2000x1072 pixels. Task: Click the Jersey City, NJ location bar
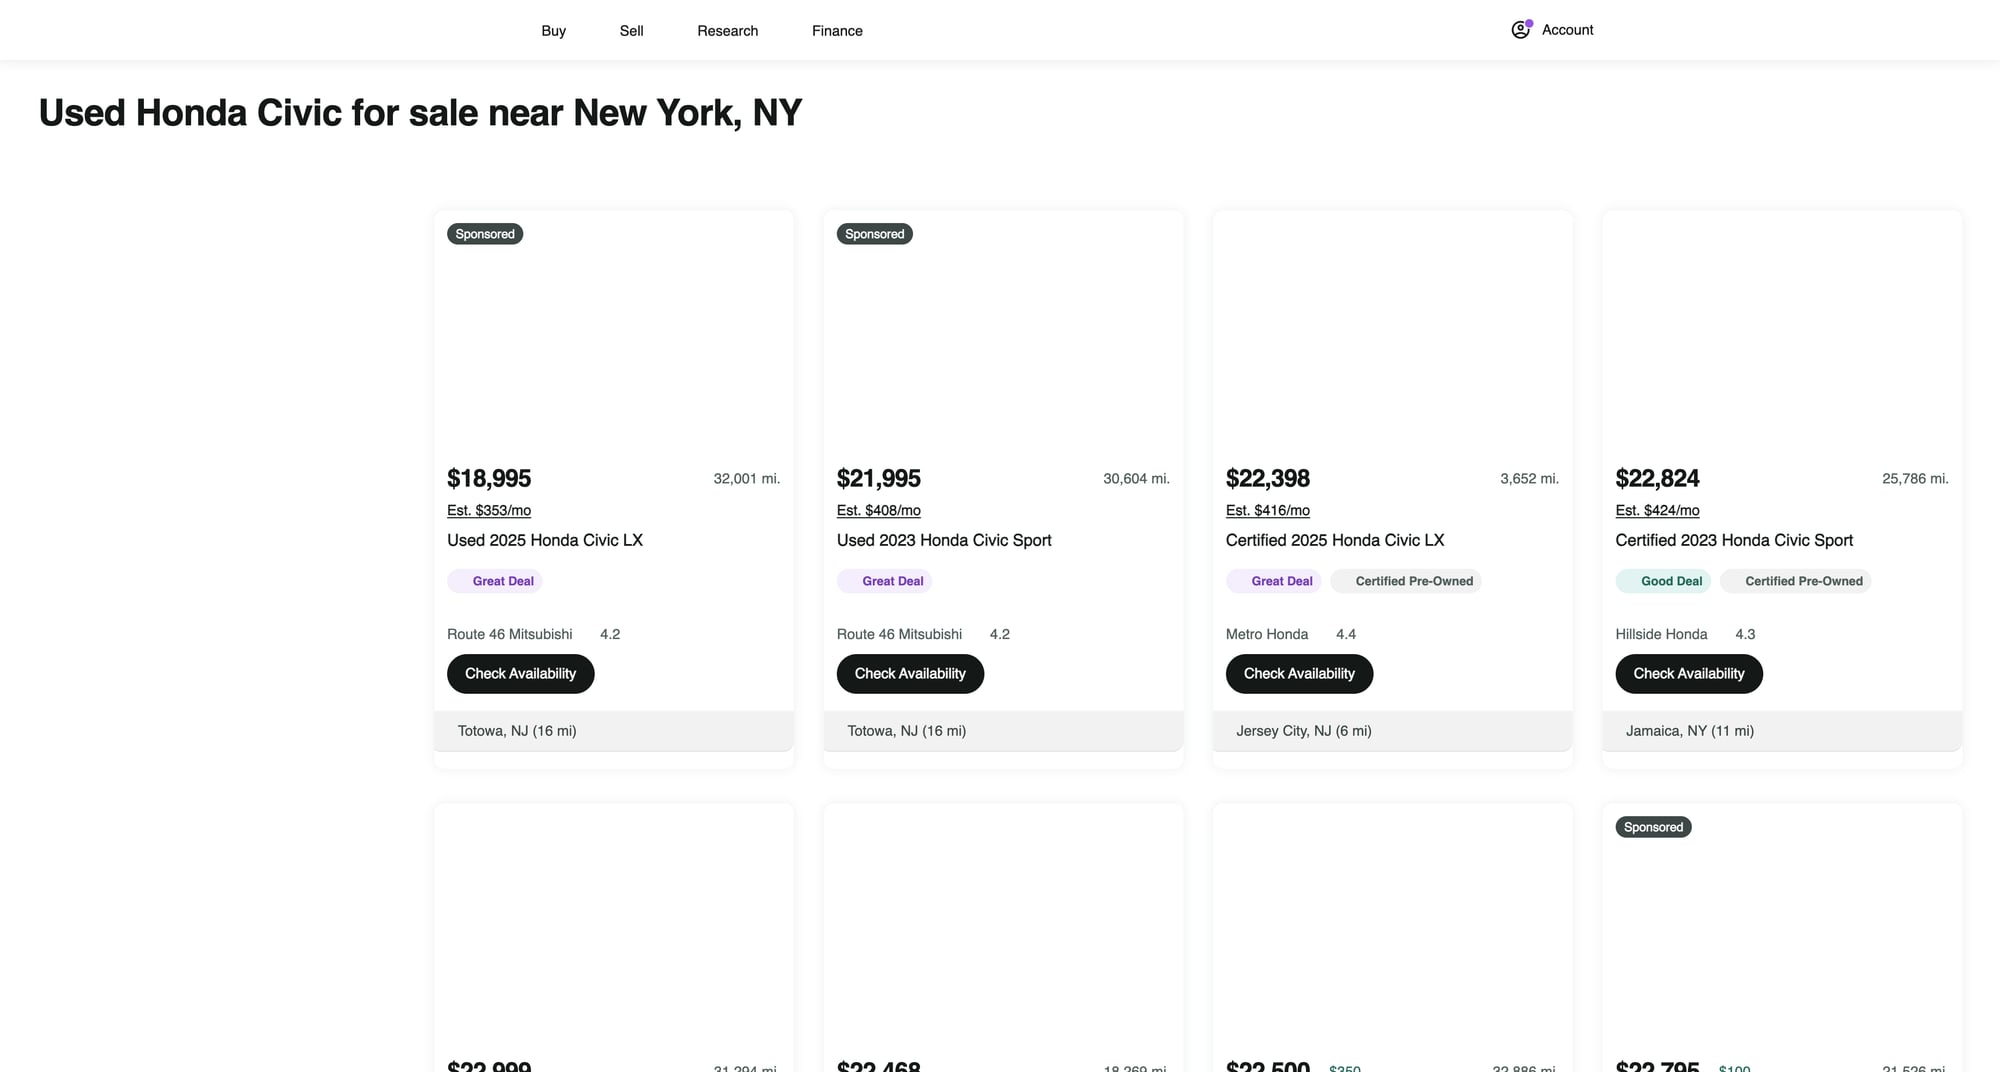(x=1391, y=731)
